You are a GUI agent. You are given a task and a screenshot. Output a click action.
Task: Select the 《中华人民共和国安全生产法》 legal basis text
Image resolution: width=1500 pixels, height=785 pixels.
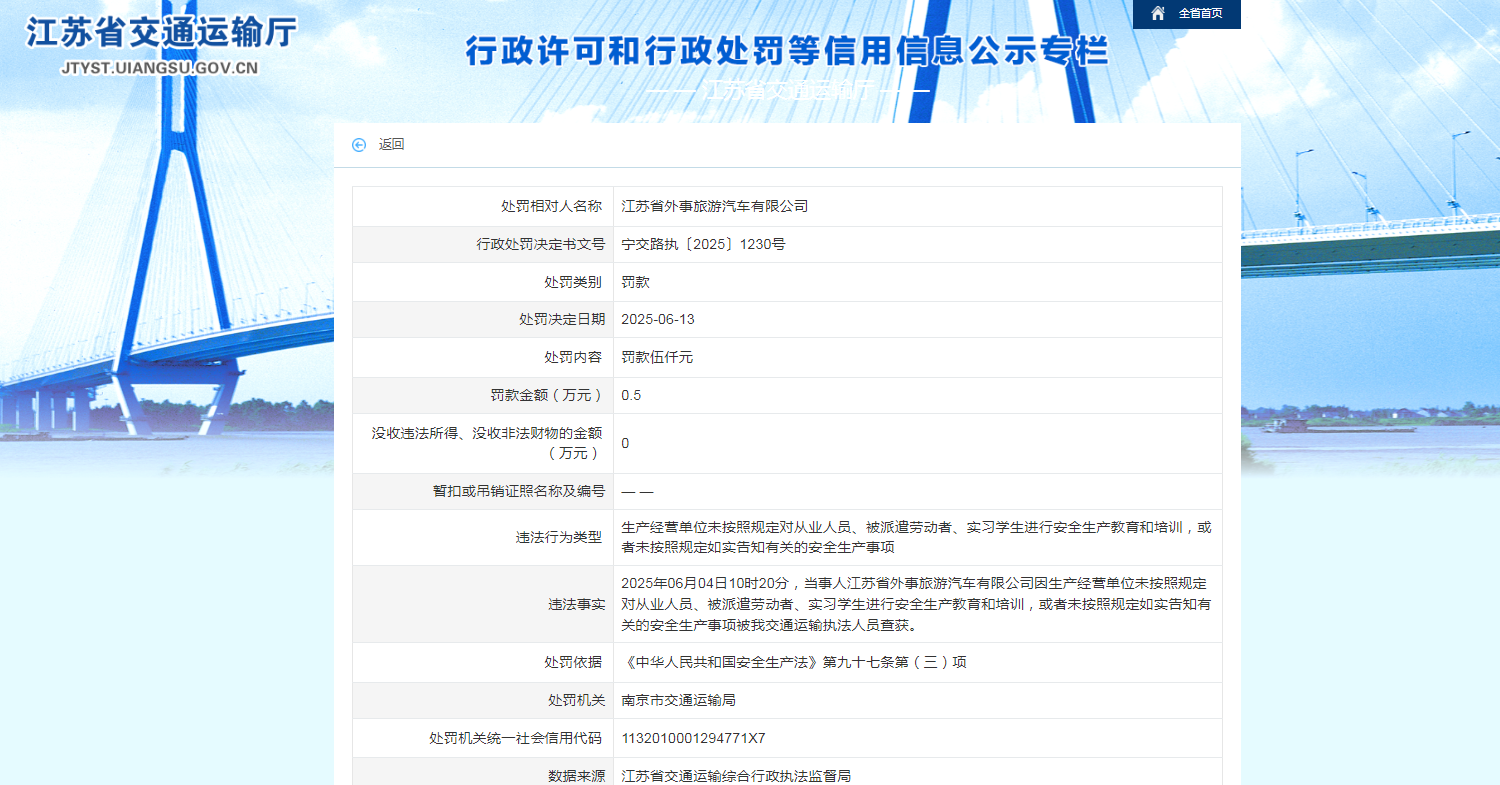pos(794,663)
